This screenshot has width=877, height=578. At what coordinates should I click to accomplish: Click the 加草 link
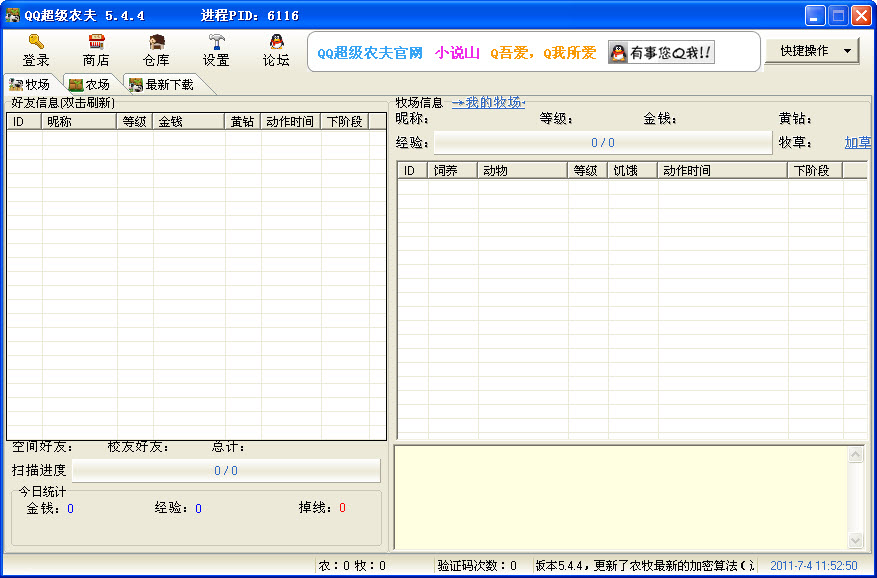[857, 143]
